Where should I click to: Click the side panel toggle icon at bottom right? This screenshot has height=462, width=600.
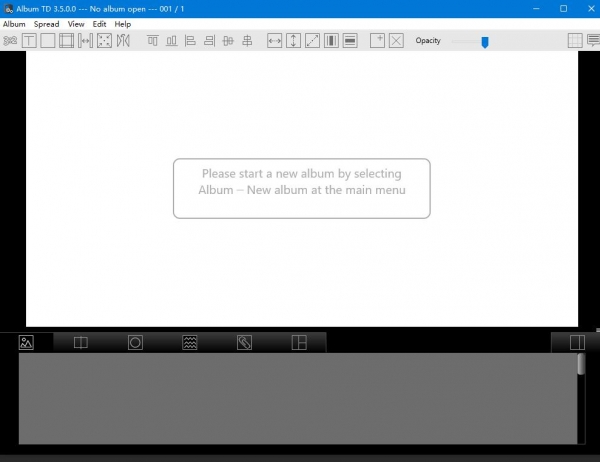point(577,343)
